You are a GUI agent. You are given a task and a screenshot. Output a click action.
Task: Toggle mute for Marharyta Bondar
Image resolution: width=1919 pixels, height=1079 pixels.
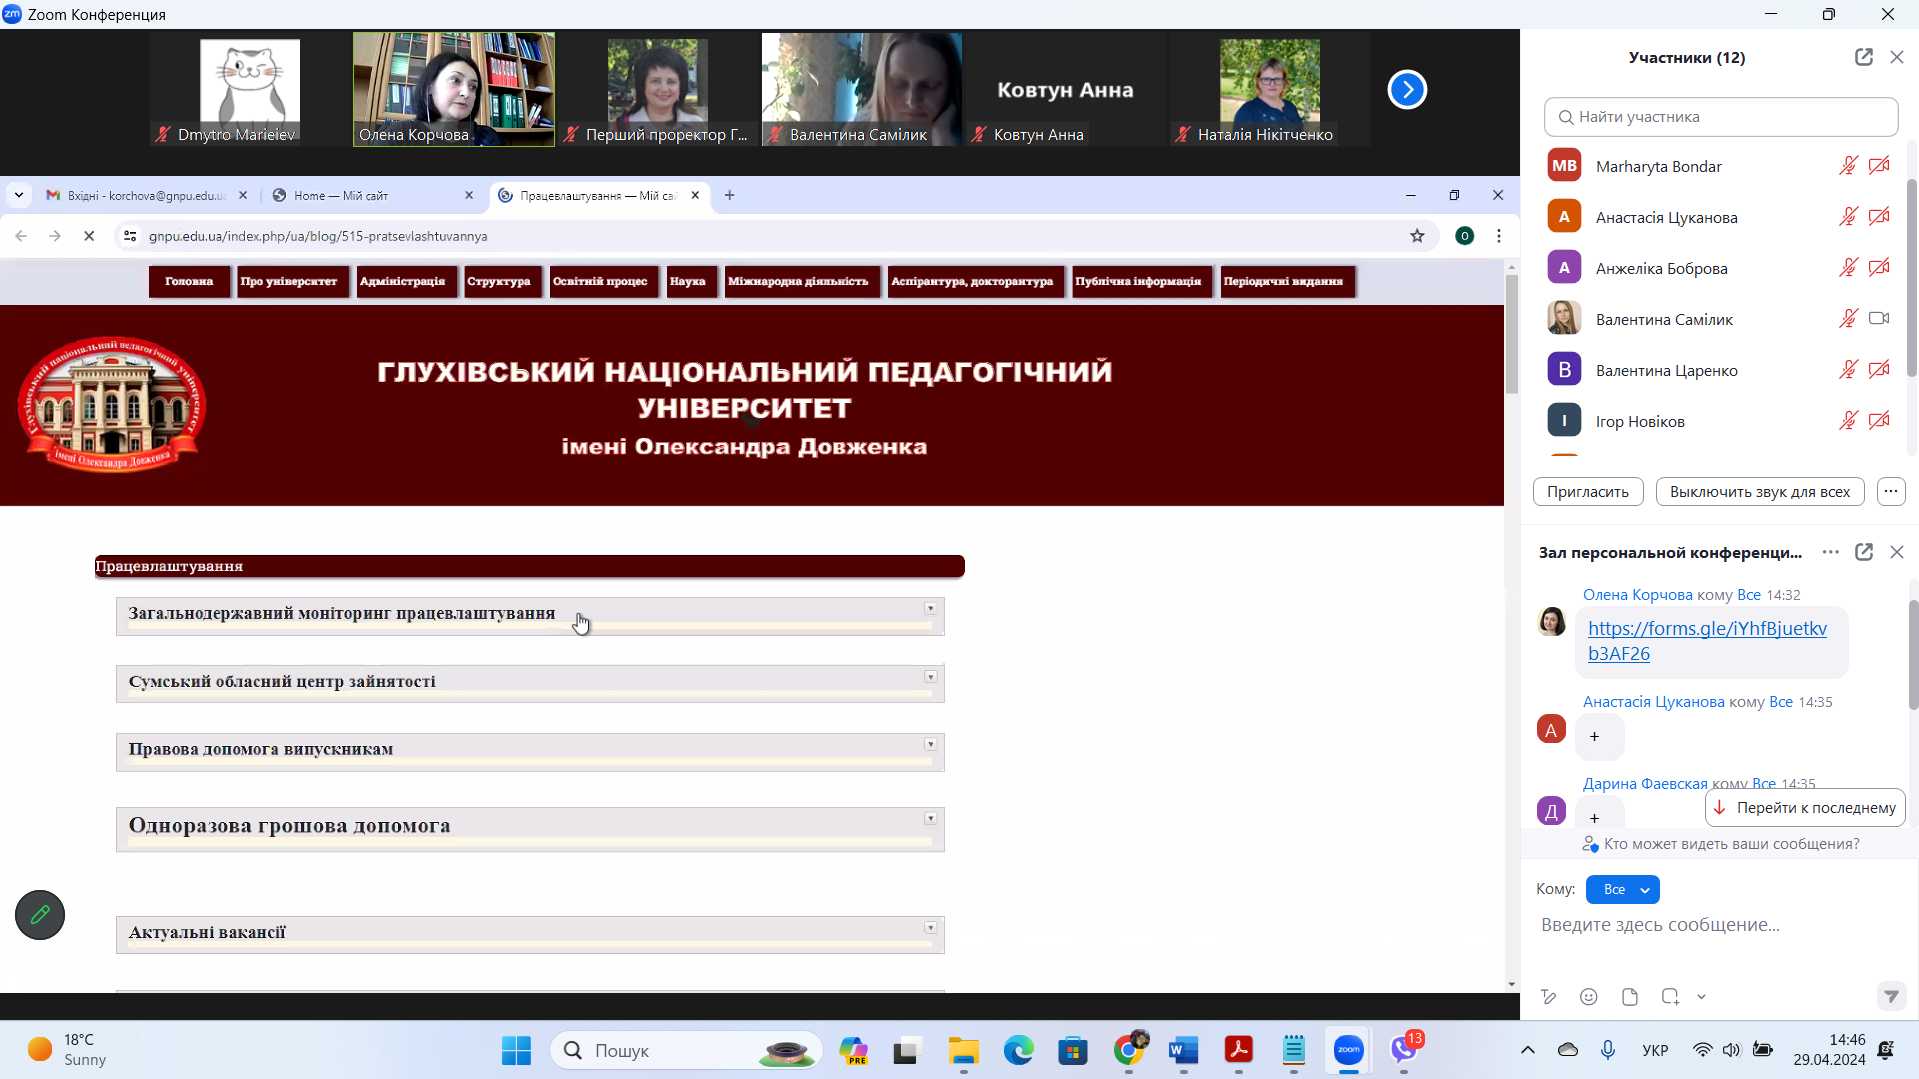1848,166
